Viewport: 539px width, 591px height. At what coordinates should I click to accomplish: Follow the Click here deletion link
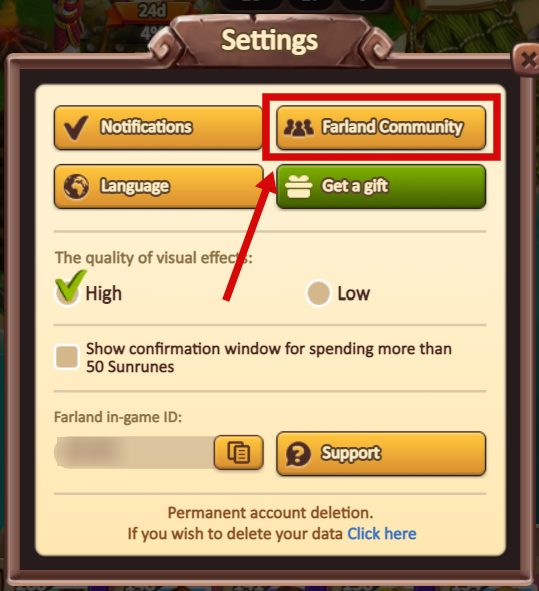coord(382,534)
